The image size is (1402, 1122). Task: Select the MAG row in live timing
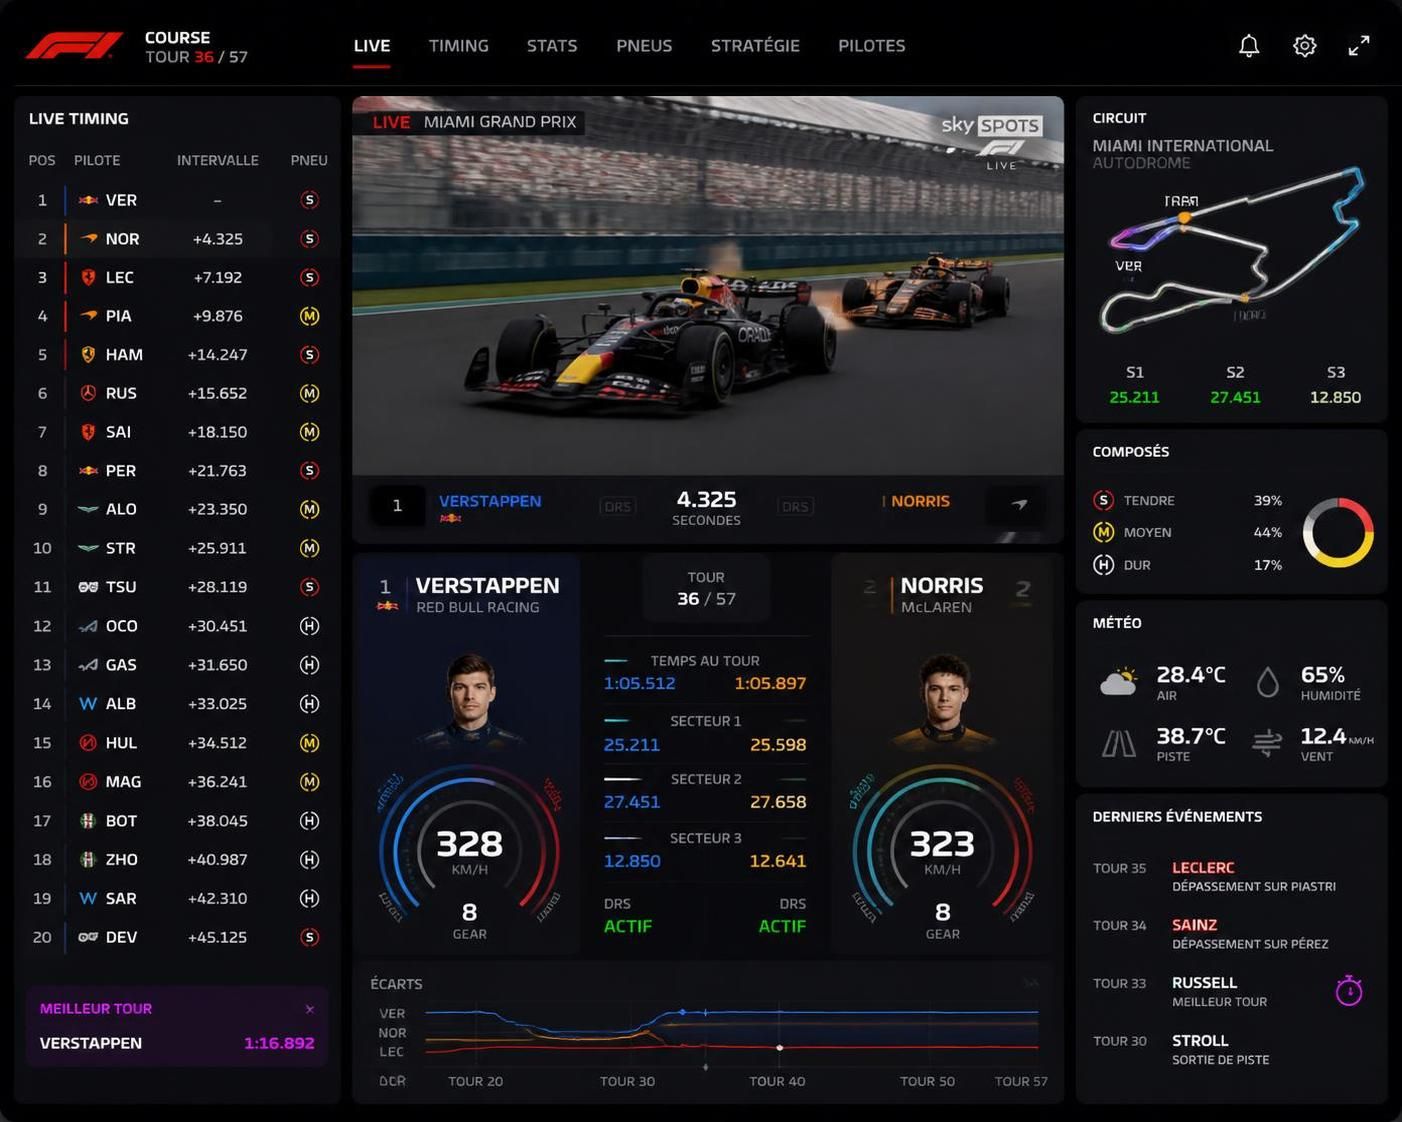(x=177, y=782)
